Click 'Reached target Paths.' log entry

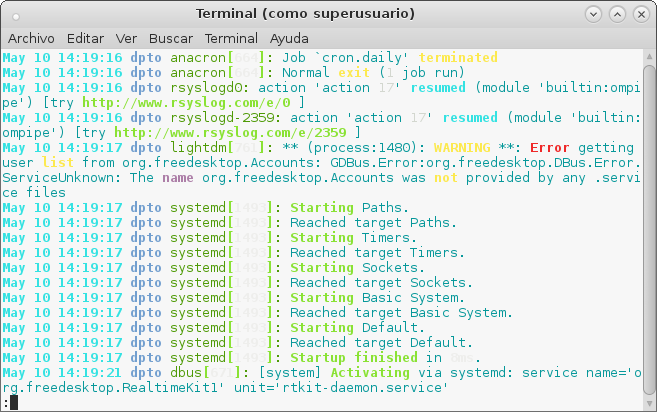tap(373, 223)
